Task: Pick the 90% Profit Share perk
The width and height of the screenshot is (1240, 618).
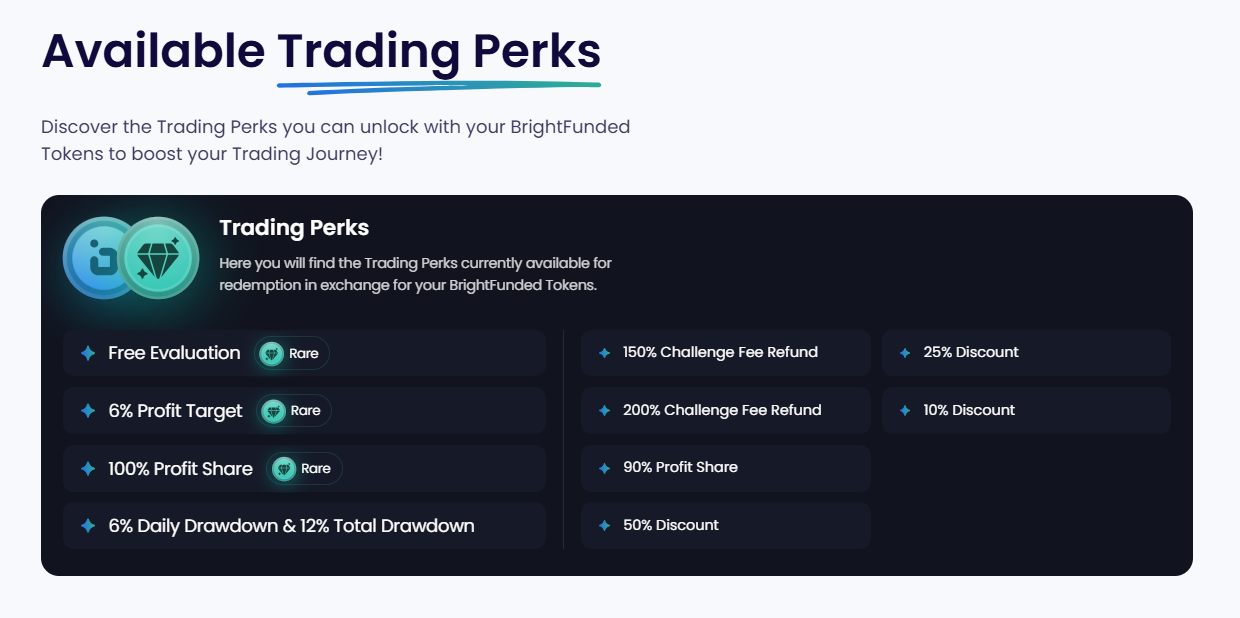Action: click(x=680, y=468)
